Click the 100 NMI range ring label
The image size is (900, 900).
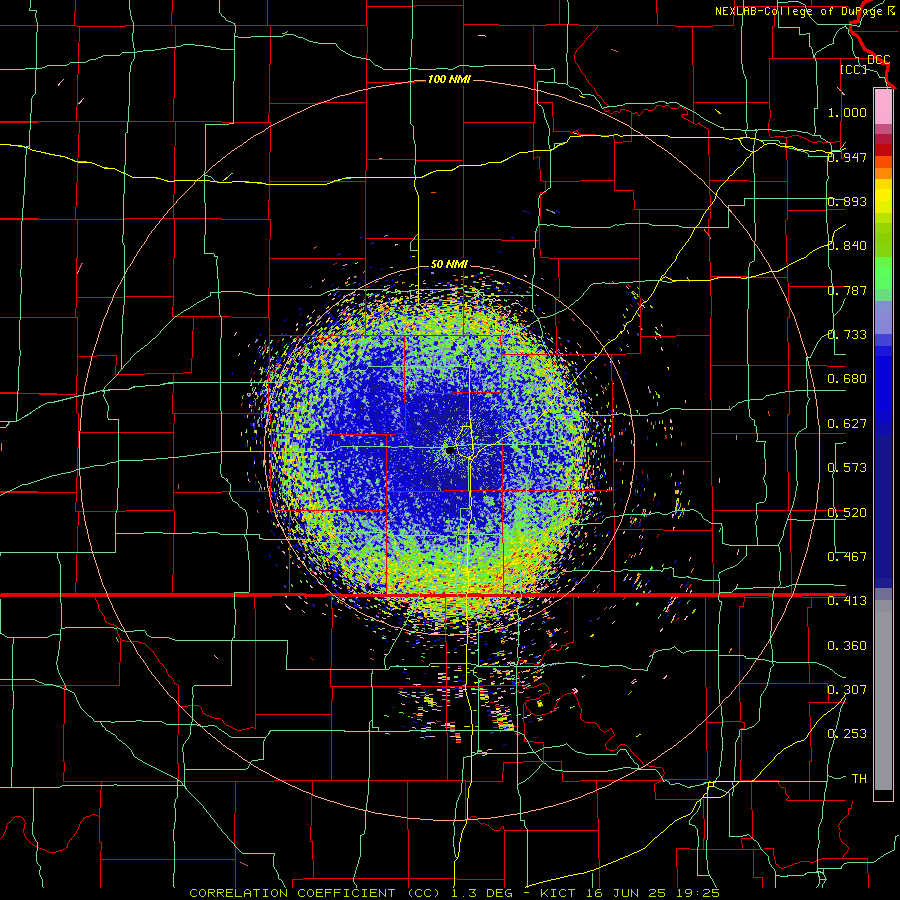coord(449,79)
